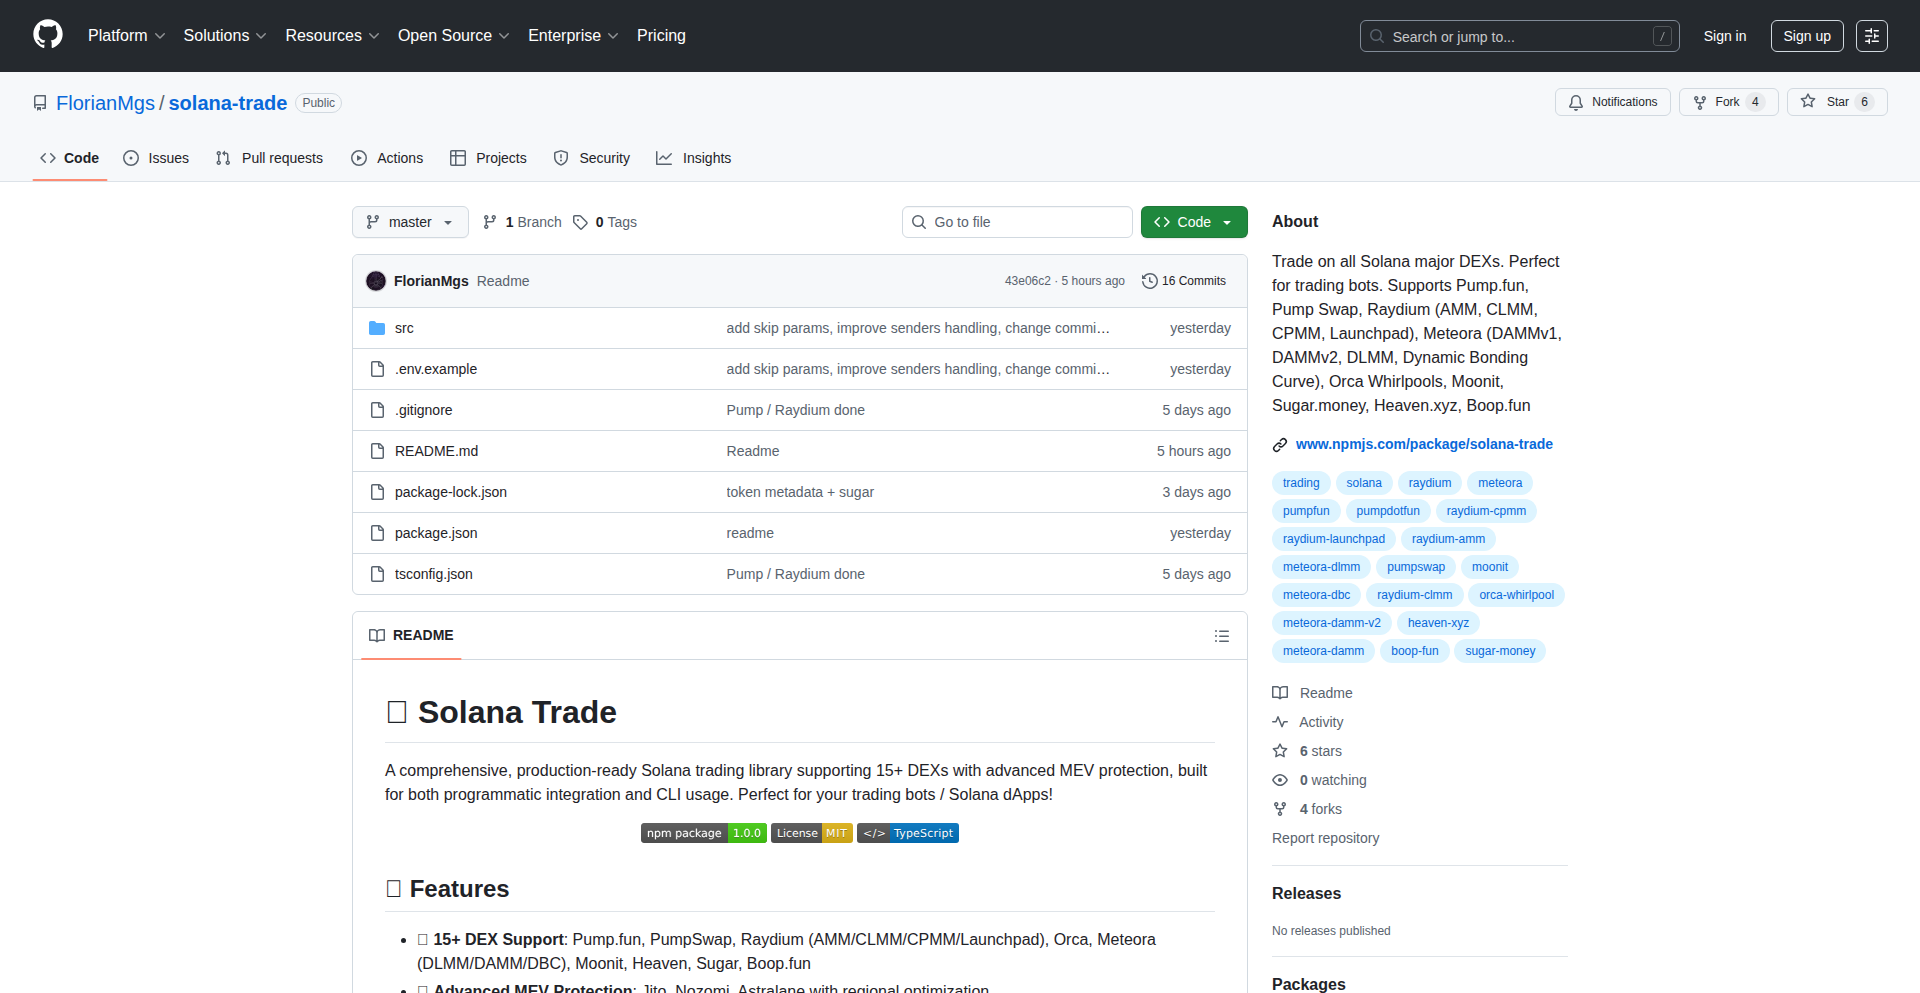Click the README.md file icon

[377, 451]
